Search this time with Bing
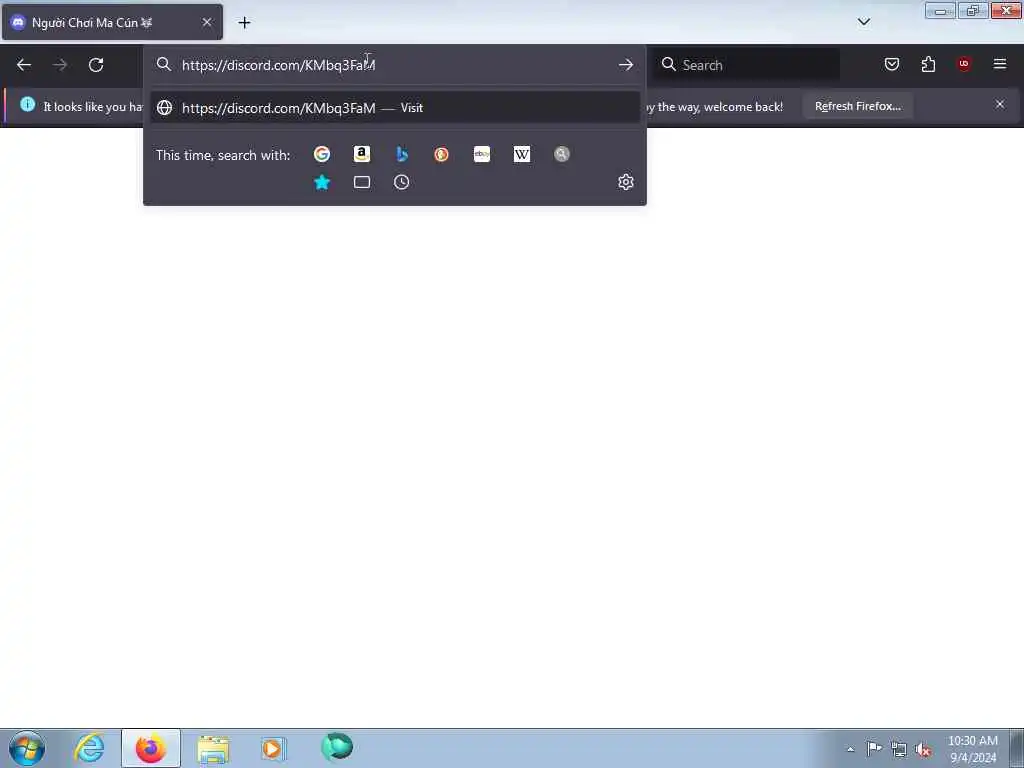 click(x=402, y=154)
